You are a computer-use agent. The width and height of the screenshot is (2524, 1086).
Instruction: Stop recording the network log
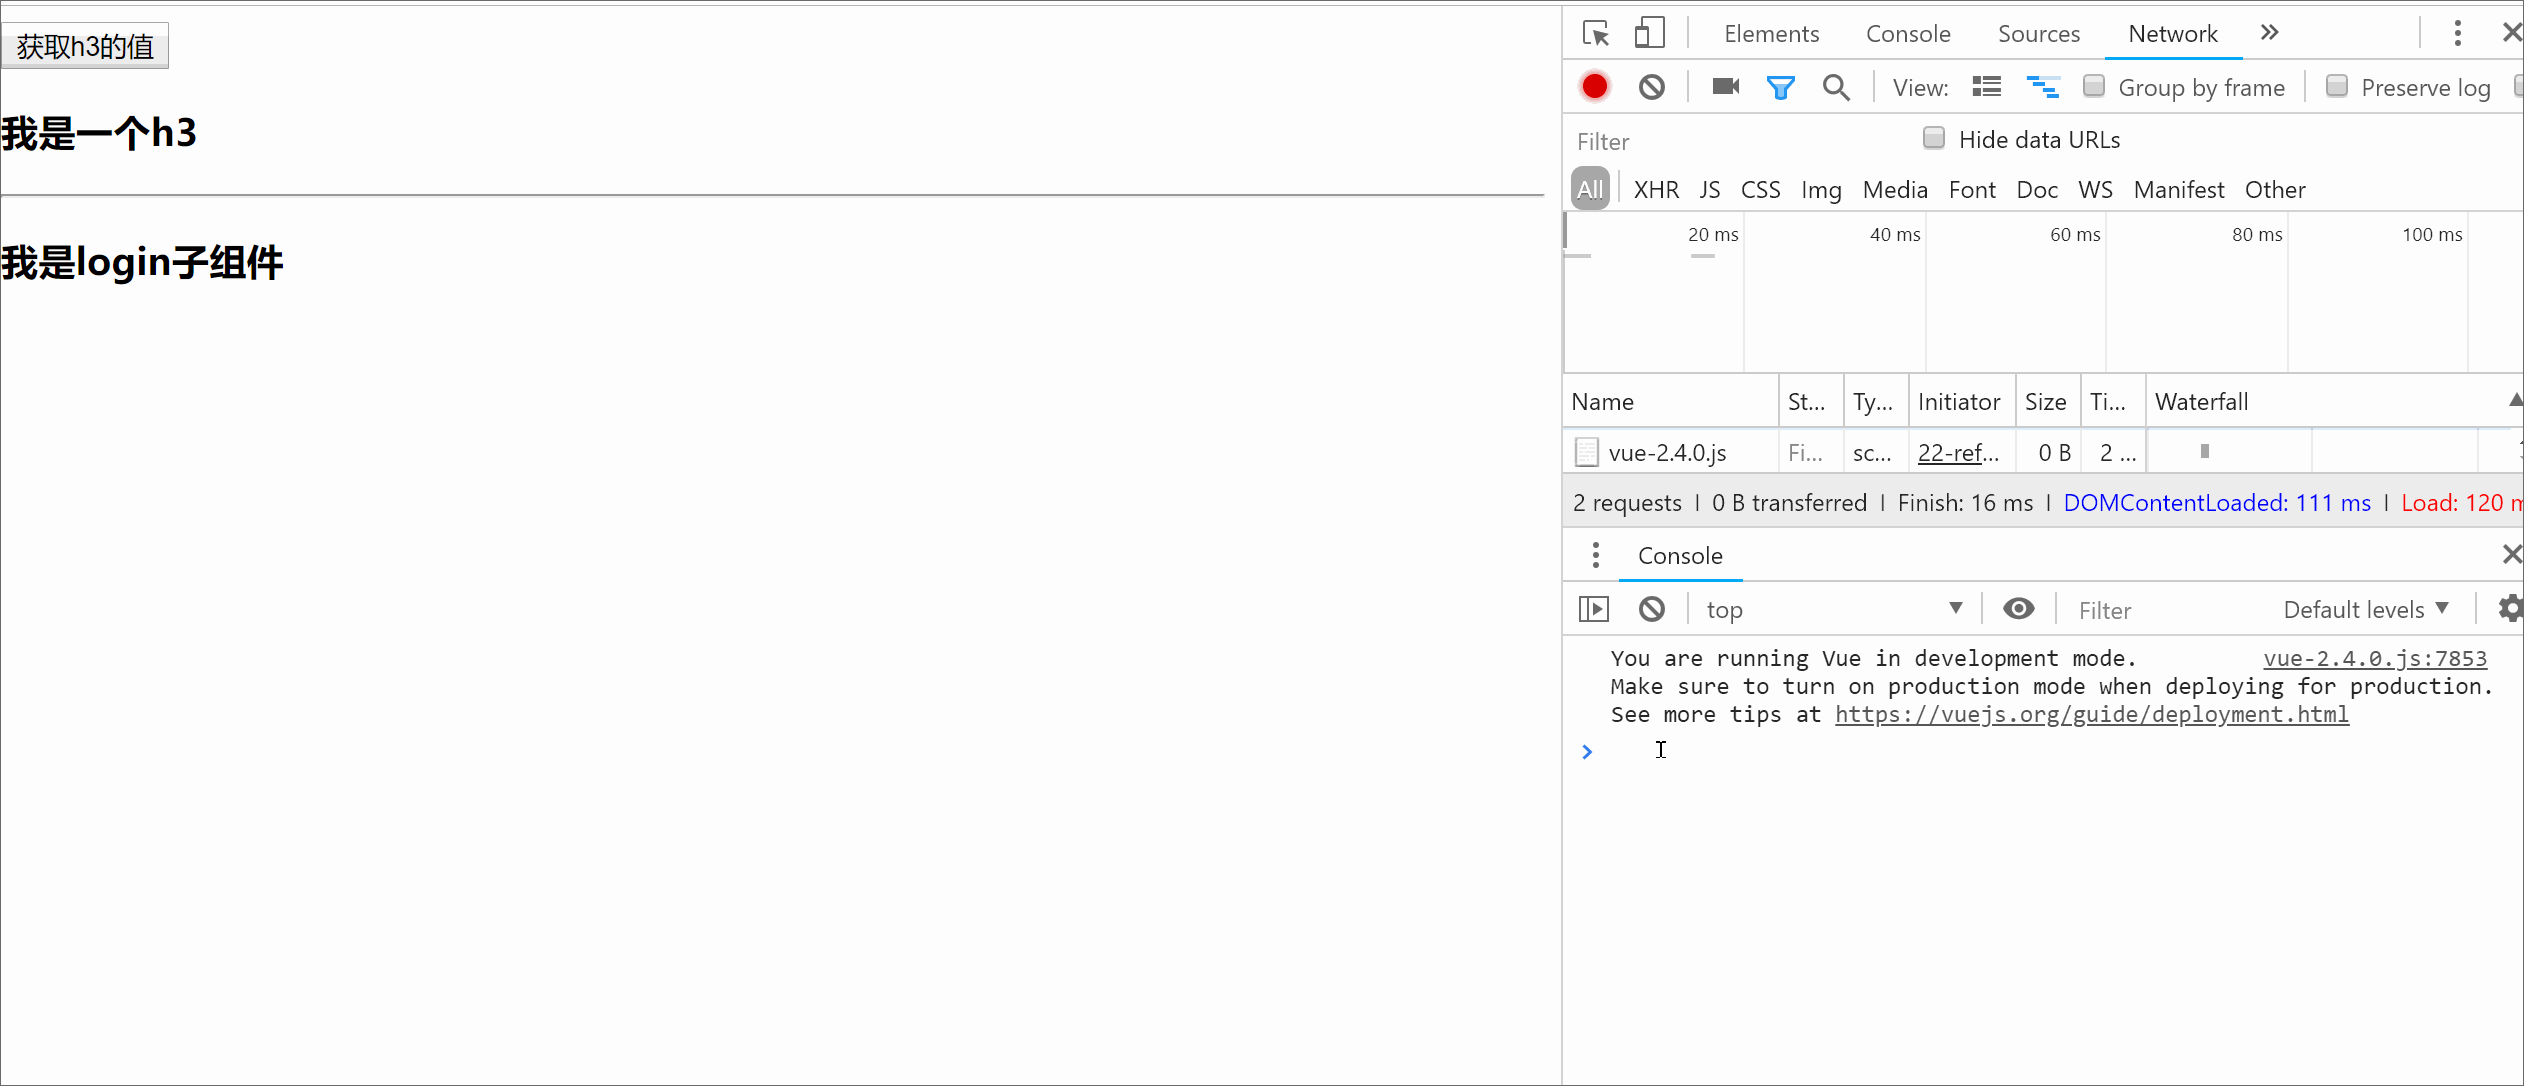(1593, 87)
